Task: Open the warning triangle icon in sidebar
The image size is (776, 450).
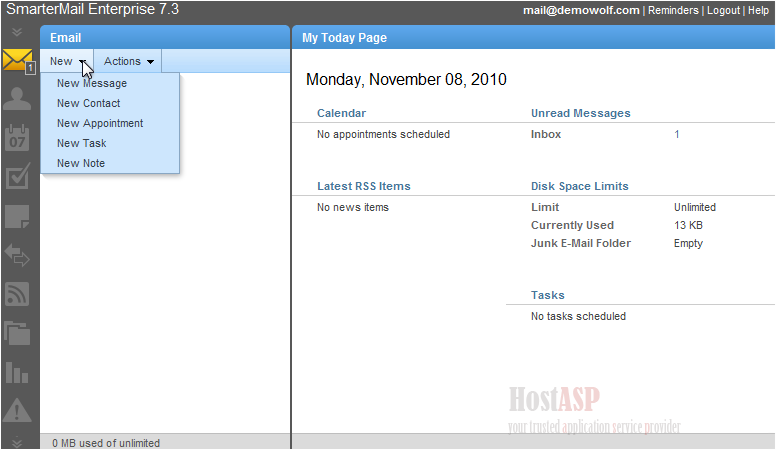Action: point(17,410)
